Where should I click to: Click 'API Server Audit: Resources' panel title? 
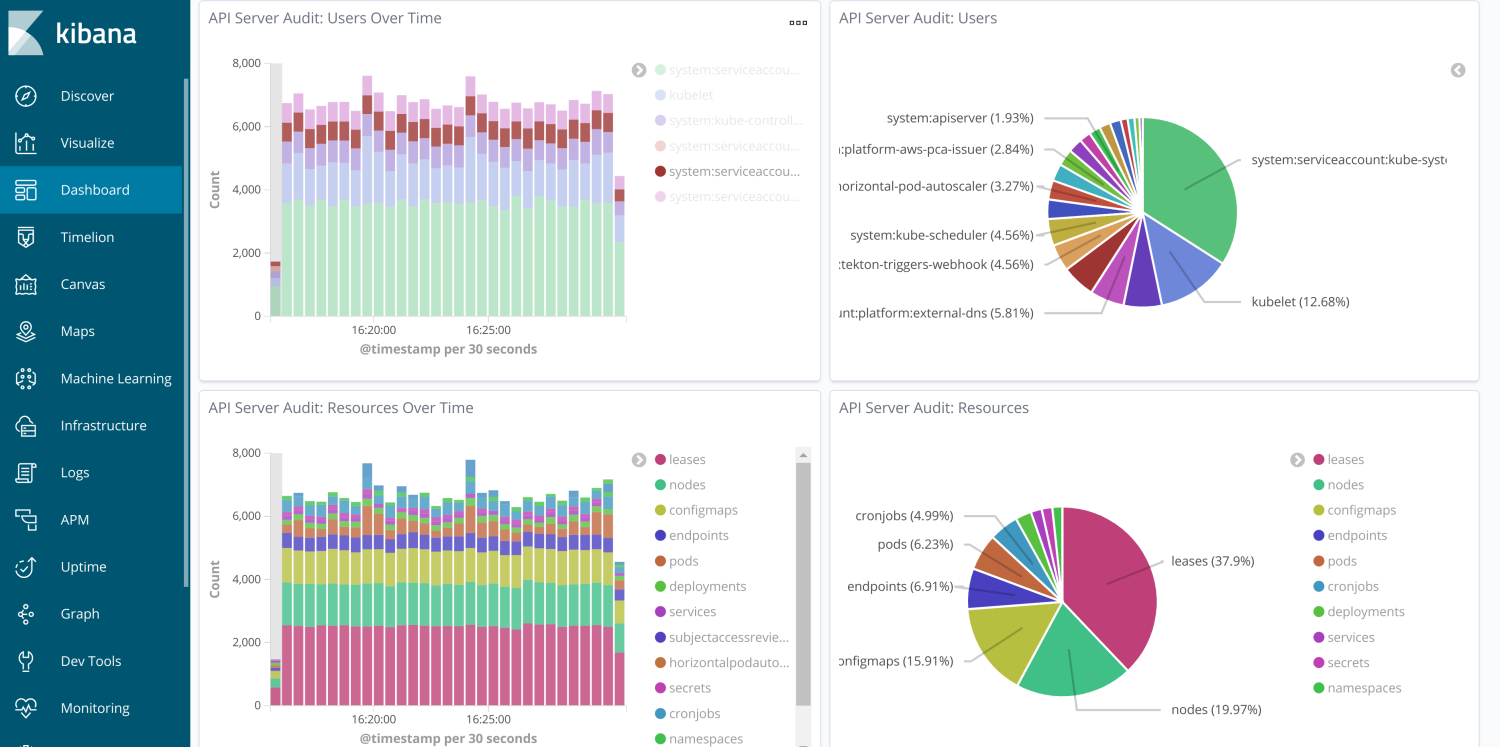coord(934,408)
